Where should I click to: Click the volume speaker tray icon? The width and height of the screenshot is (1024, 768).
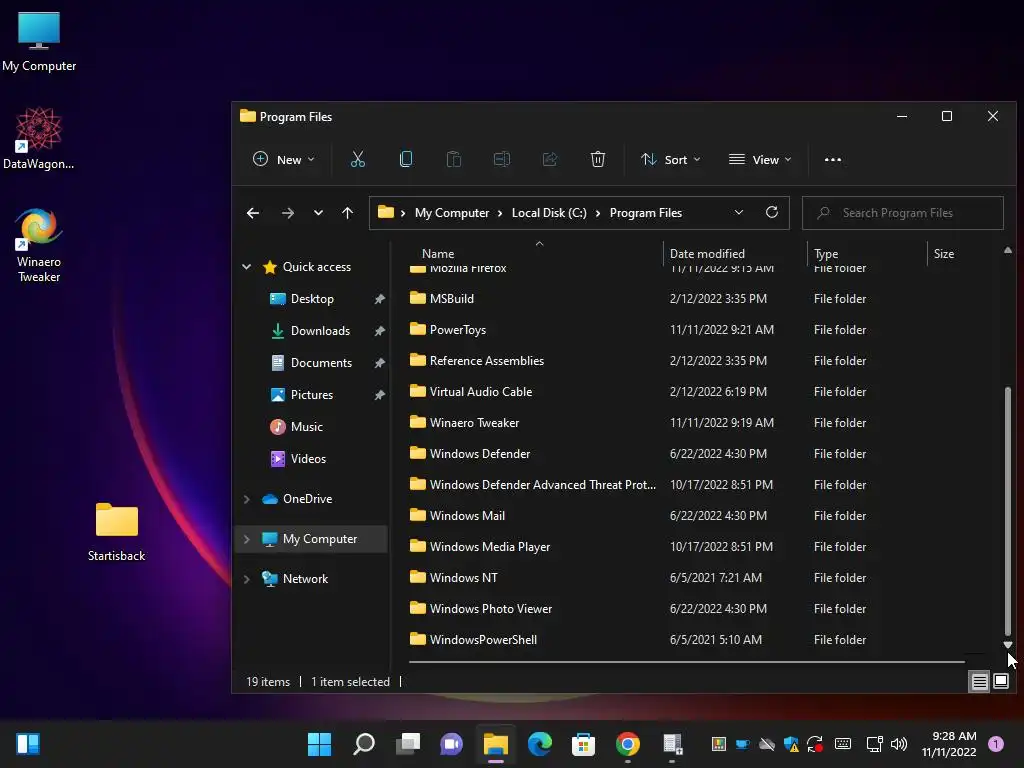[x=899, y=744]
